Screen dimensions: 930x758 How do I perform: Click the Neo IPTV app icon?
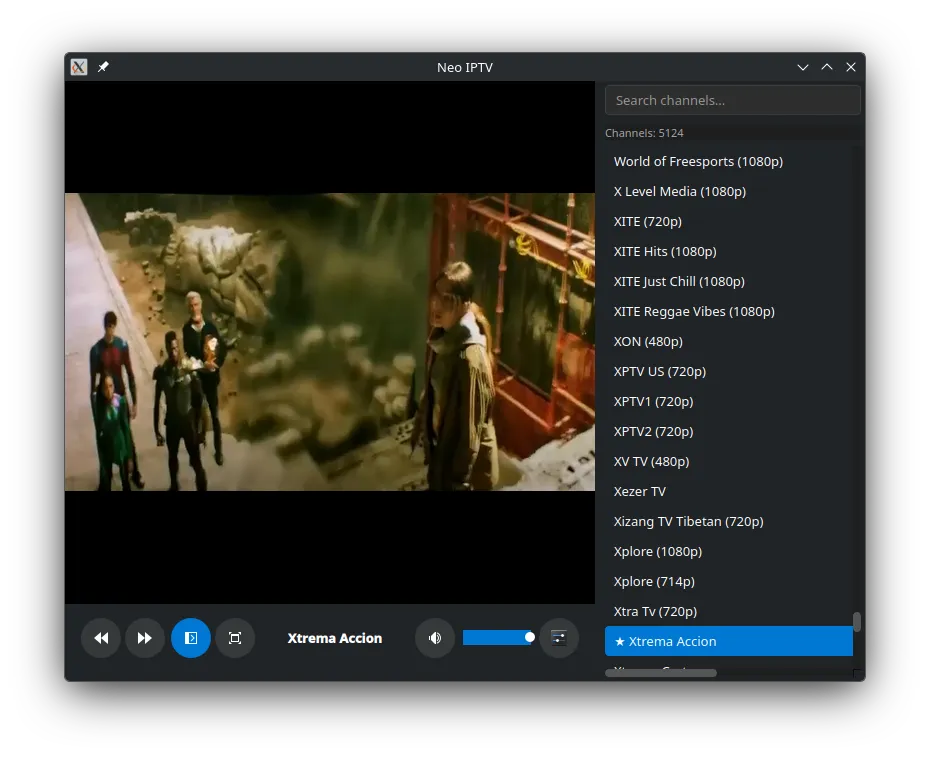pos(78,67)
